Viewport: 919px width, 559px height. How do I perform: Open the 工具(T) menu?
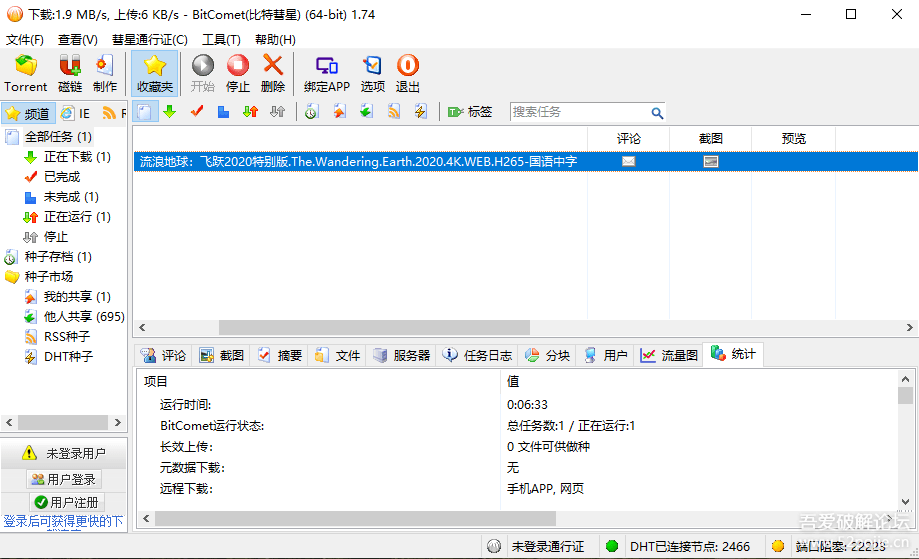point(221,39)
